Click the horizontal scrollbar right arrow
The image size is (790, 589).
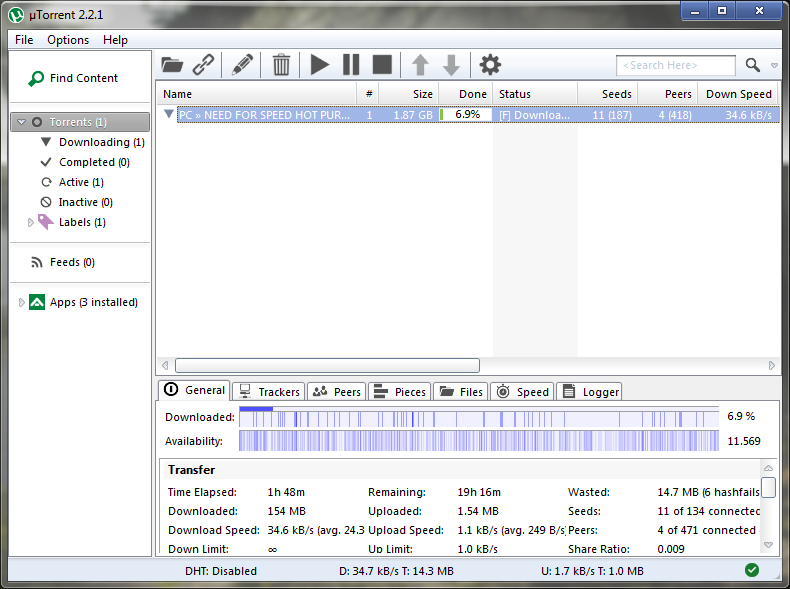(771, 365)
